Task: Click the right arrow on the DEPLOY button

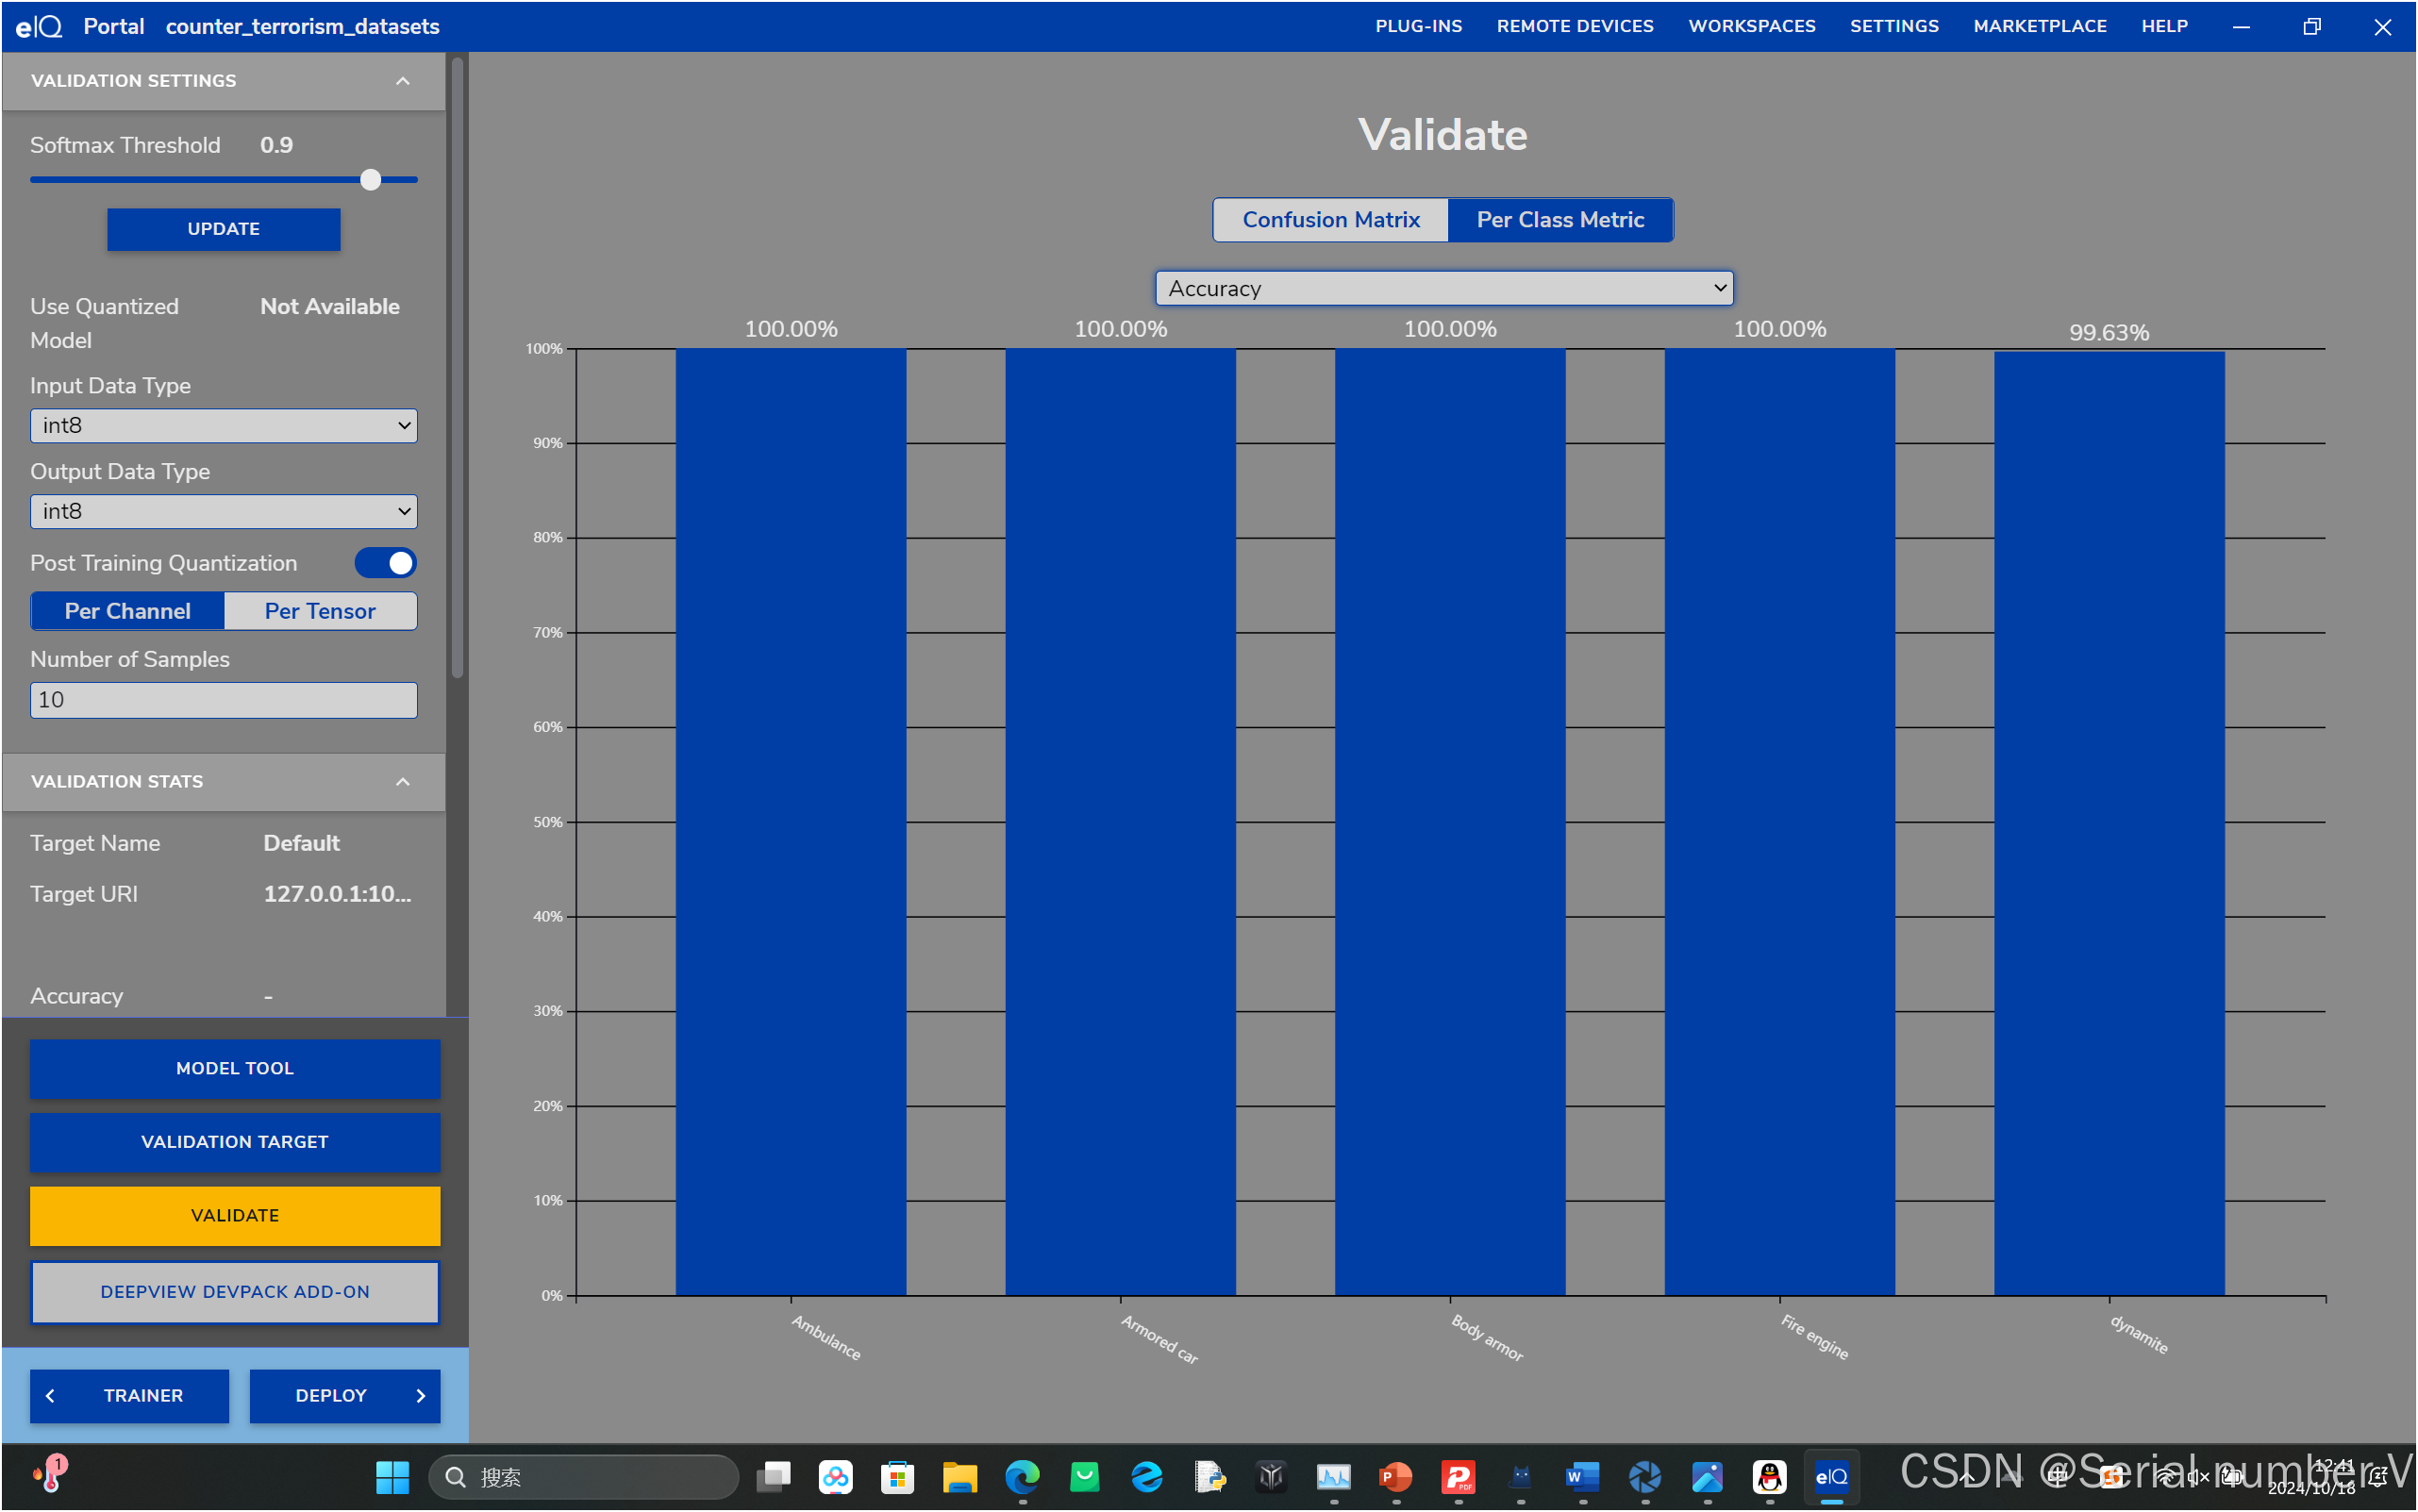Action: coord(420,1395)
